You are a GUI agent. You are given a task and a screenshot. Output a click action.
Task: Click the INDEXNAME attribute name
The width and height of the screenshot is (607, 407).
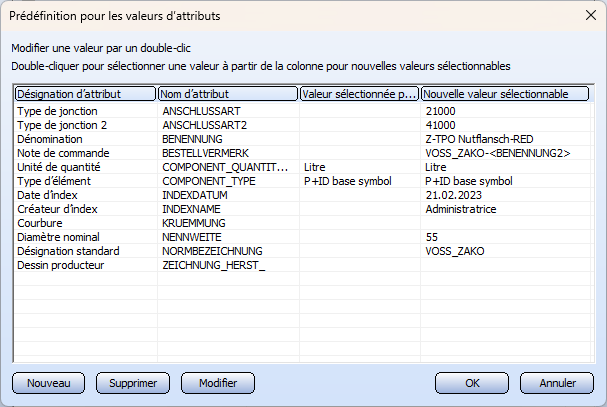[x=191, y=209]
